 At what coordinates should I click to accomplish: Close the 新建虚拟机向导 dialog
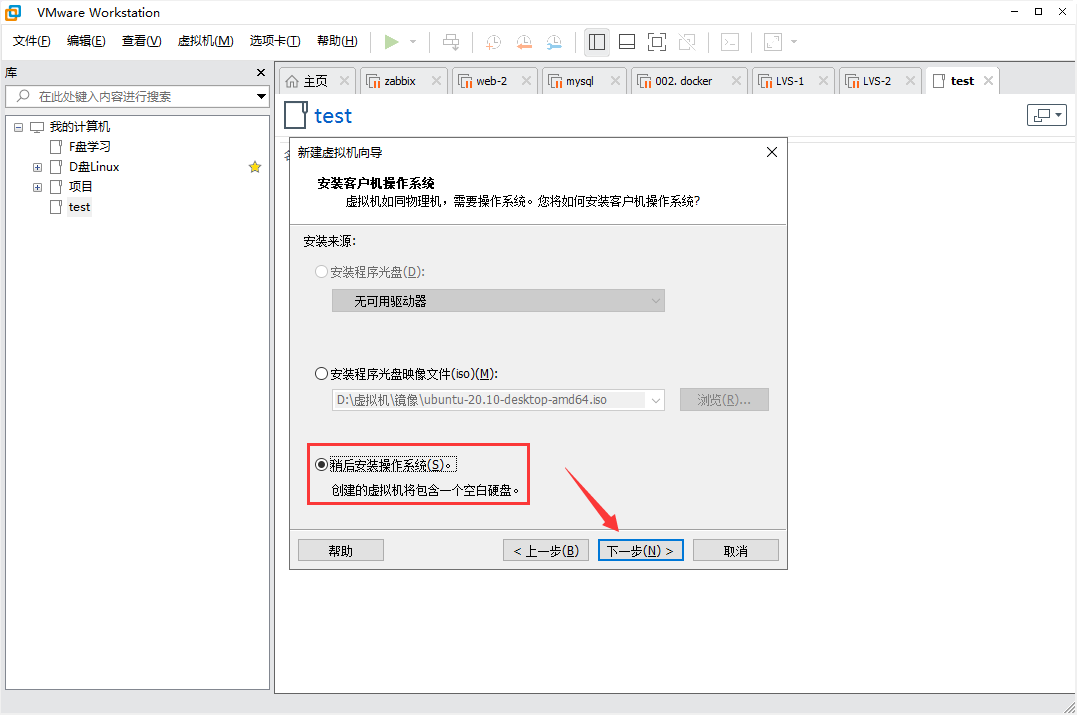tap(772, 152)
